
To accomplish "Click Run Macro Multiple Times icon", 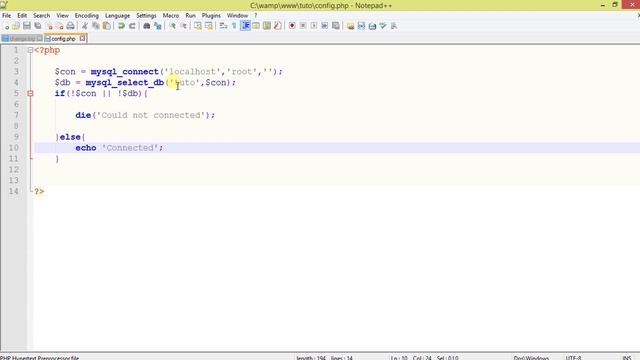I will point(325,26).
